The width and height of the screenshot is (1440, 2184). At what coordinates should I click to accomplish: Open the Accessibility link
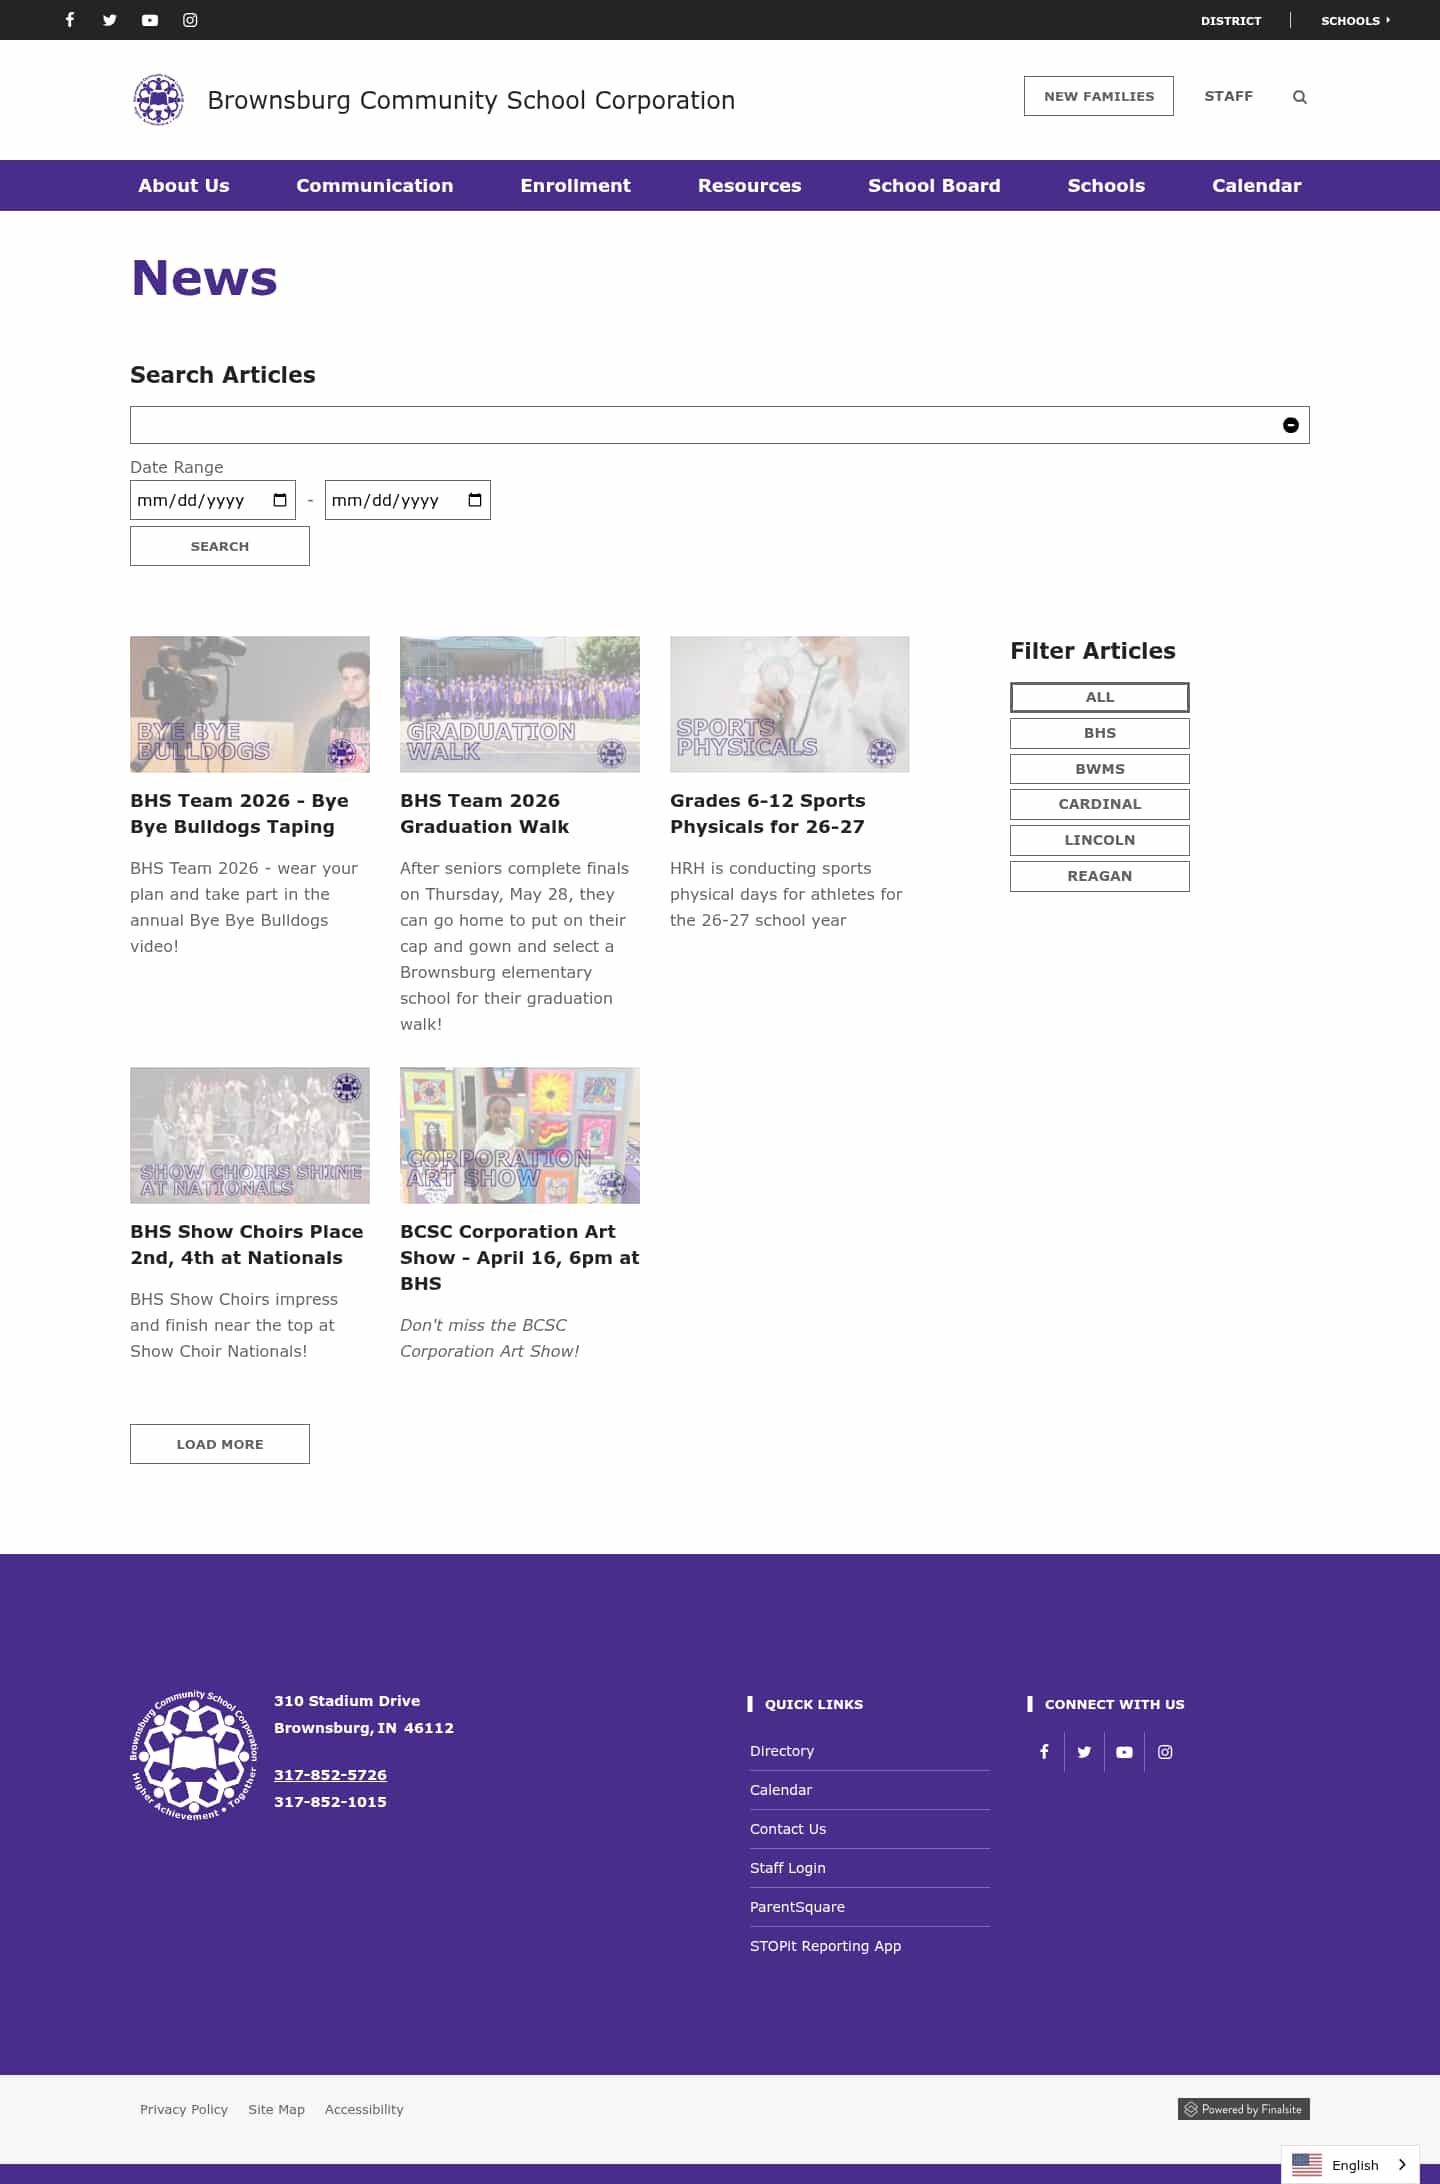364,2109
